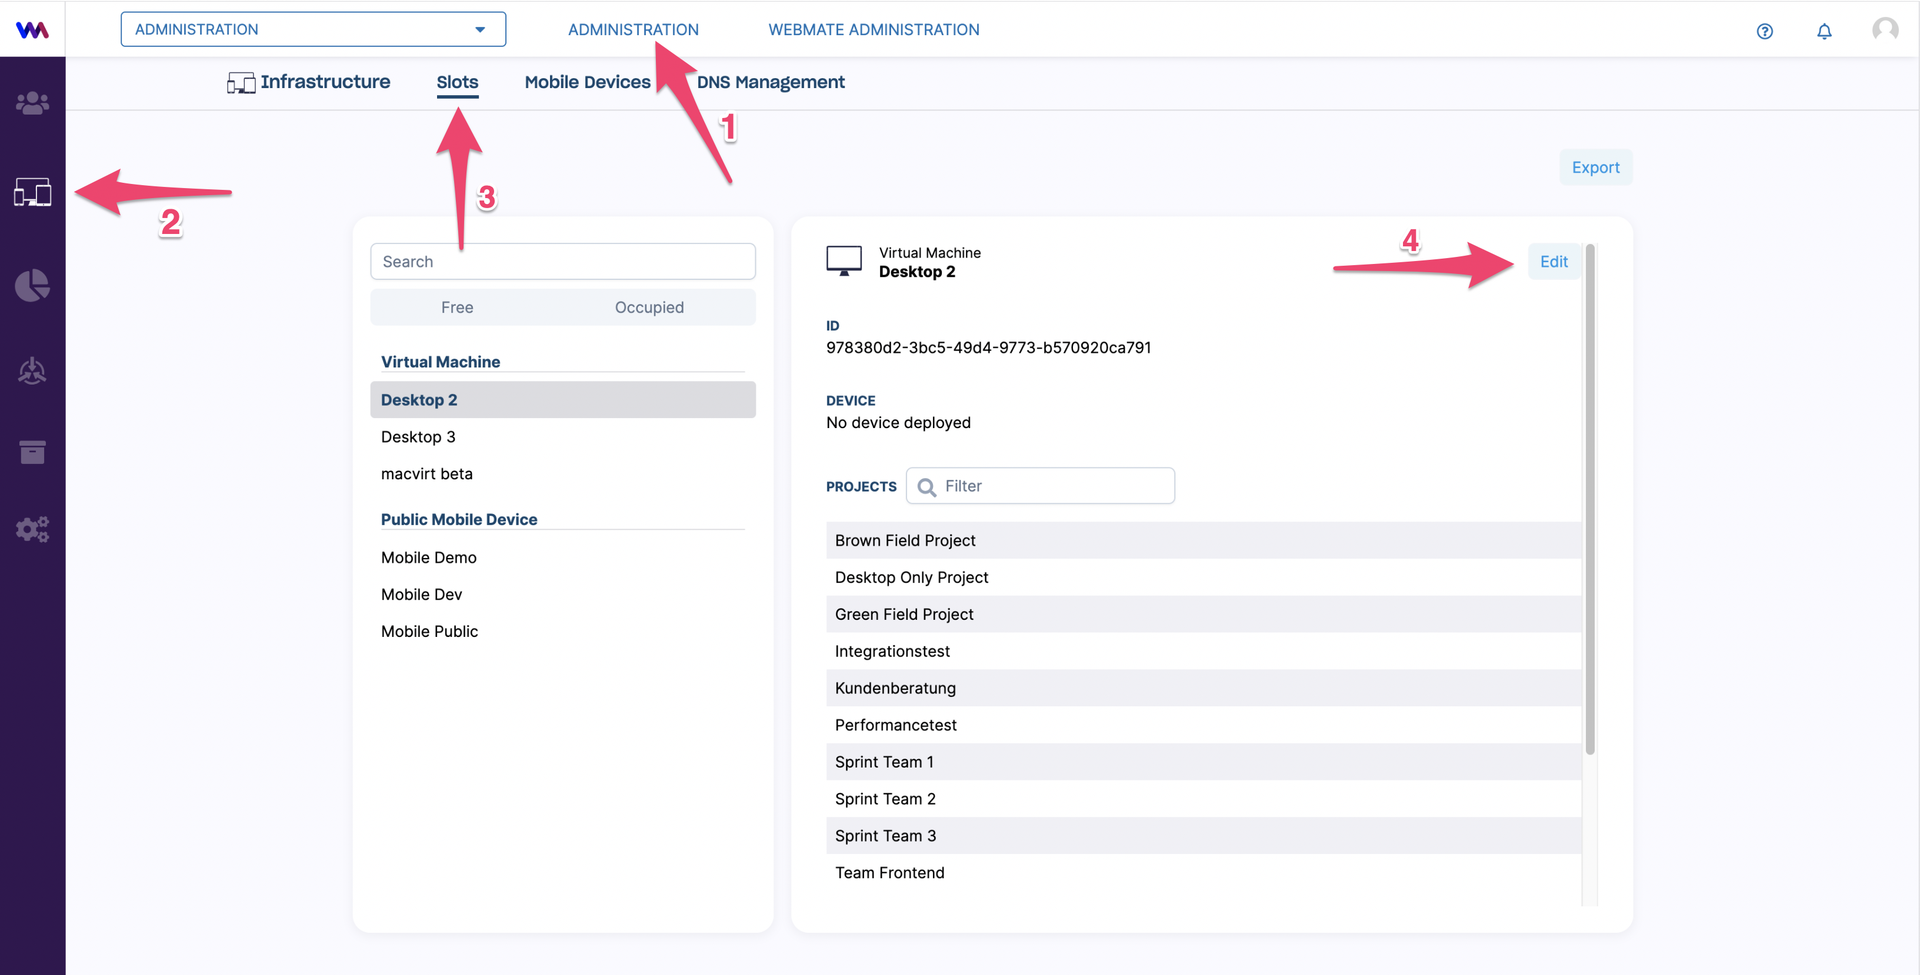Click the Kundenberatung project row

click(x=1204, y=688)
